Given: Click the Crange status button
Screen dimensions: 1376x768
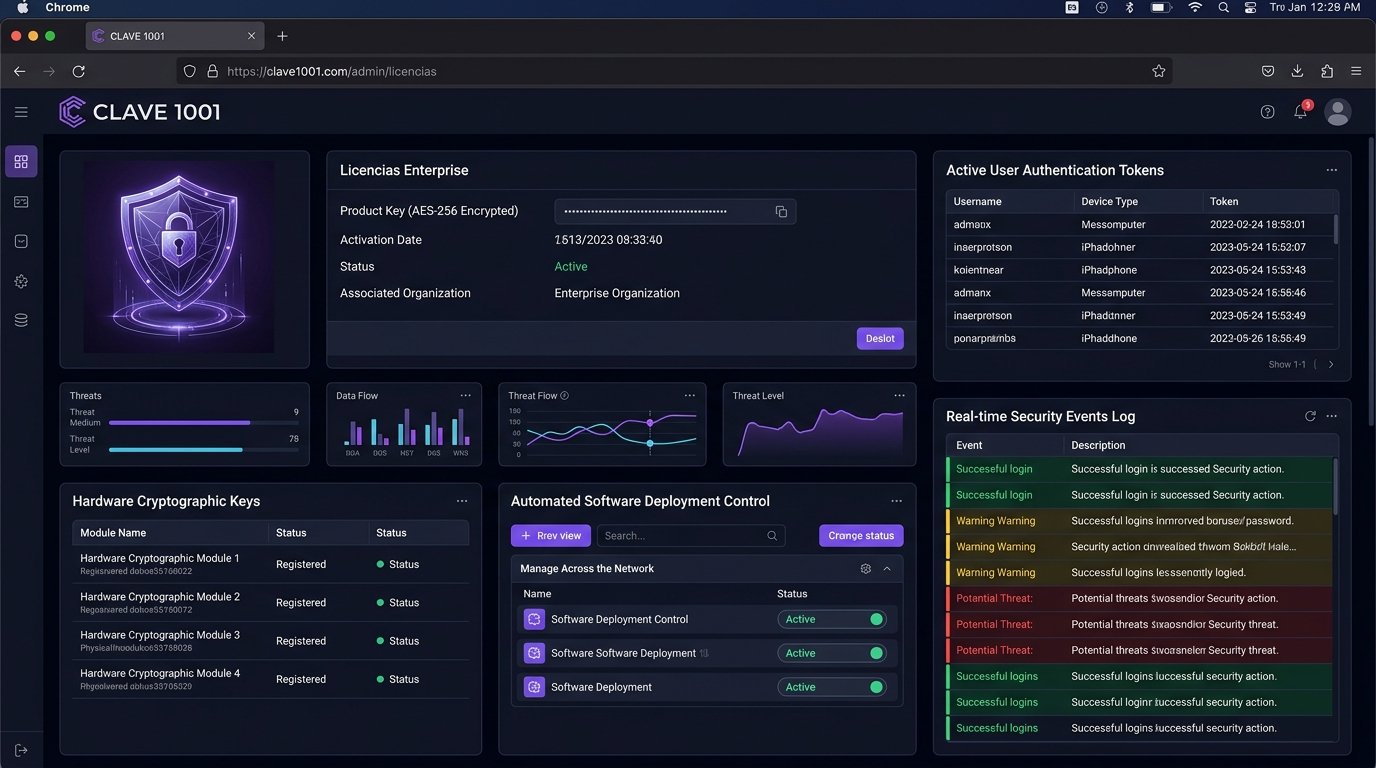Looking at the screenshot, I should (x=861, y=536).
